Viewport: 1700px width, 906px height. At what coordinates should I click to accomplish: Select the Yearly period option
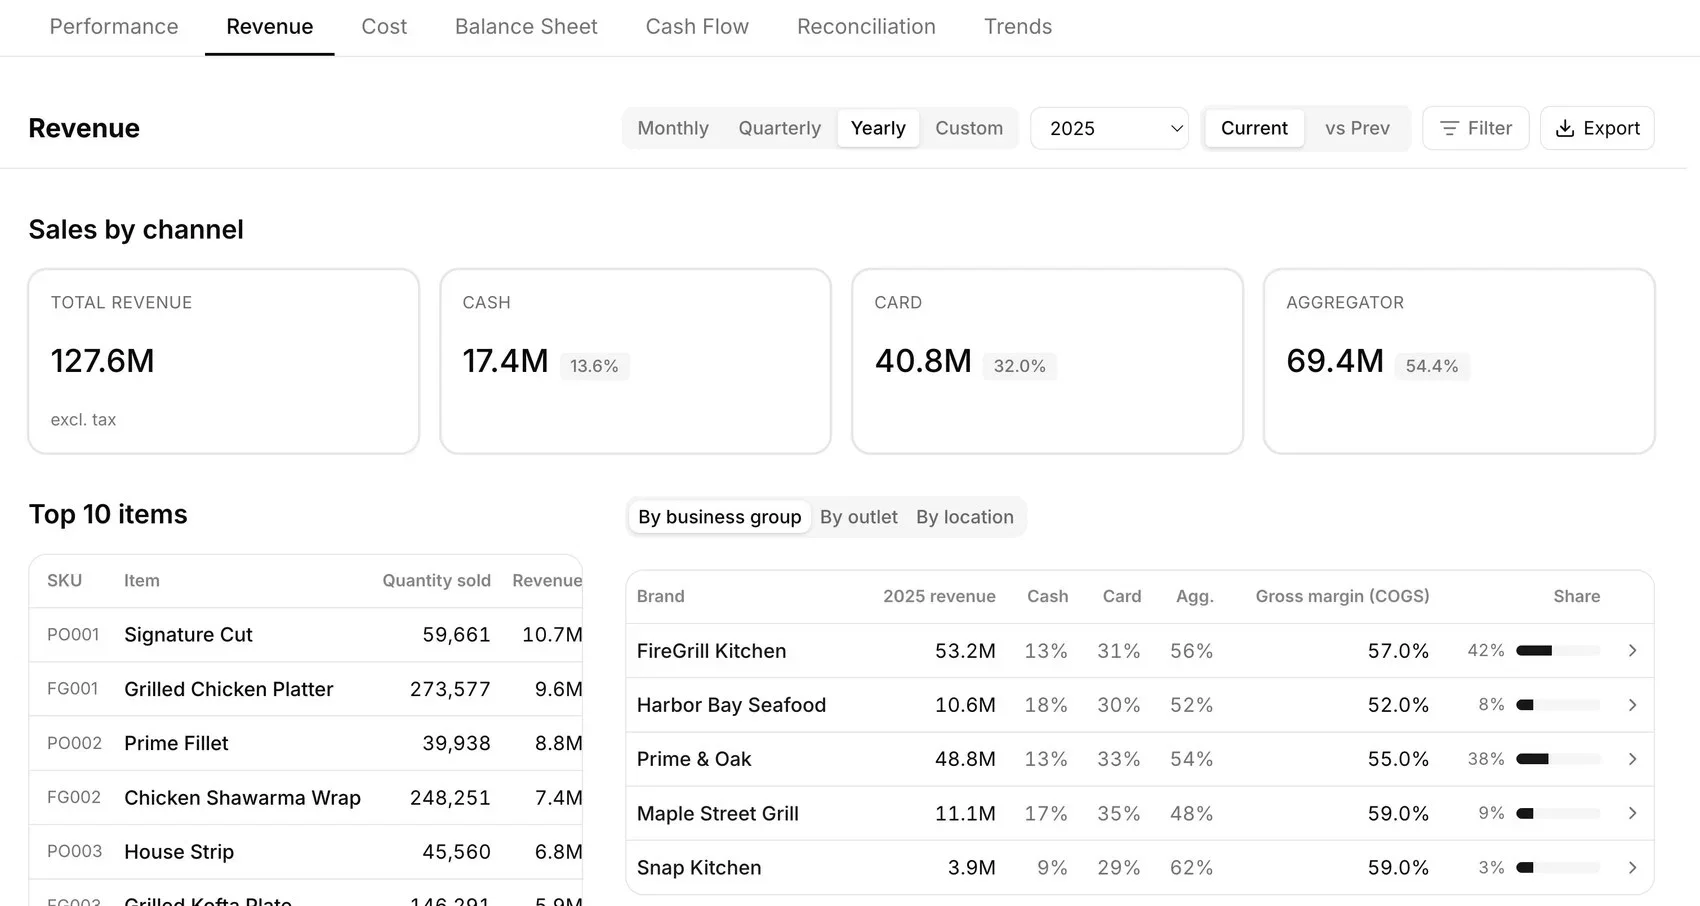click(x=878, y=128)
